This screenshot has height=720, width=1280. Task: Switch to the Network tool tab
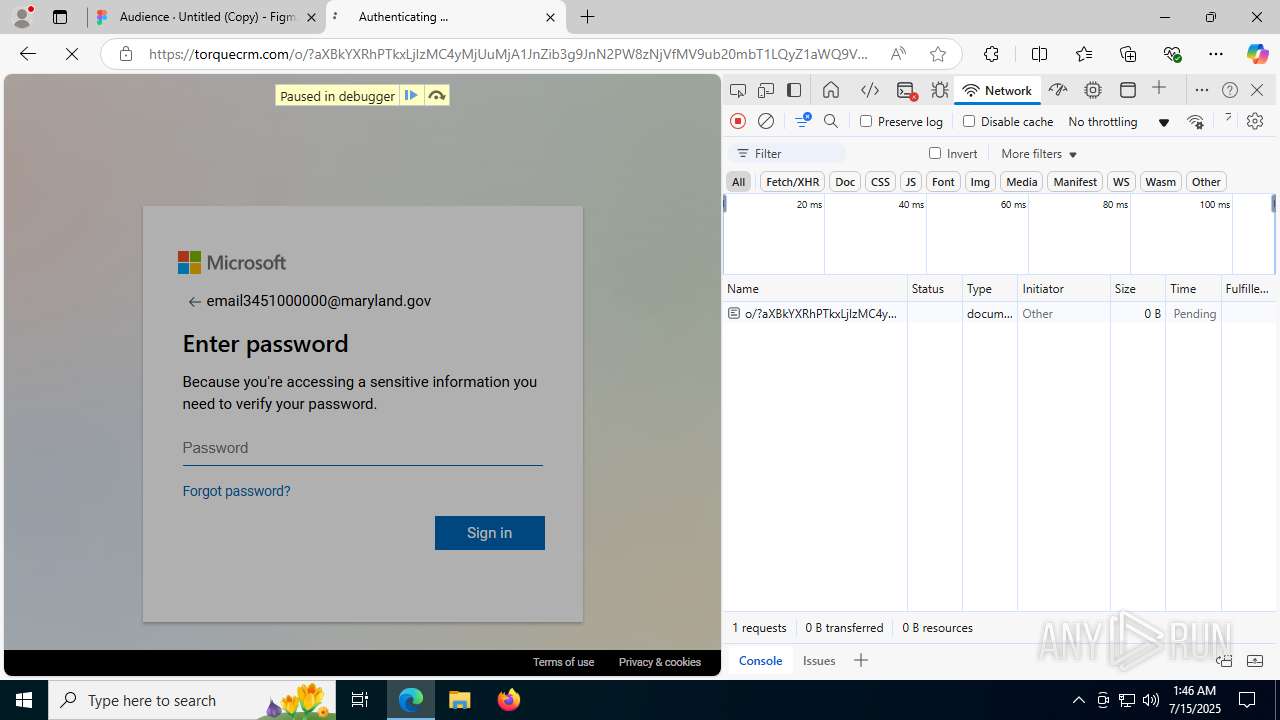pyautogui.click(x=997, y=90)
